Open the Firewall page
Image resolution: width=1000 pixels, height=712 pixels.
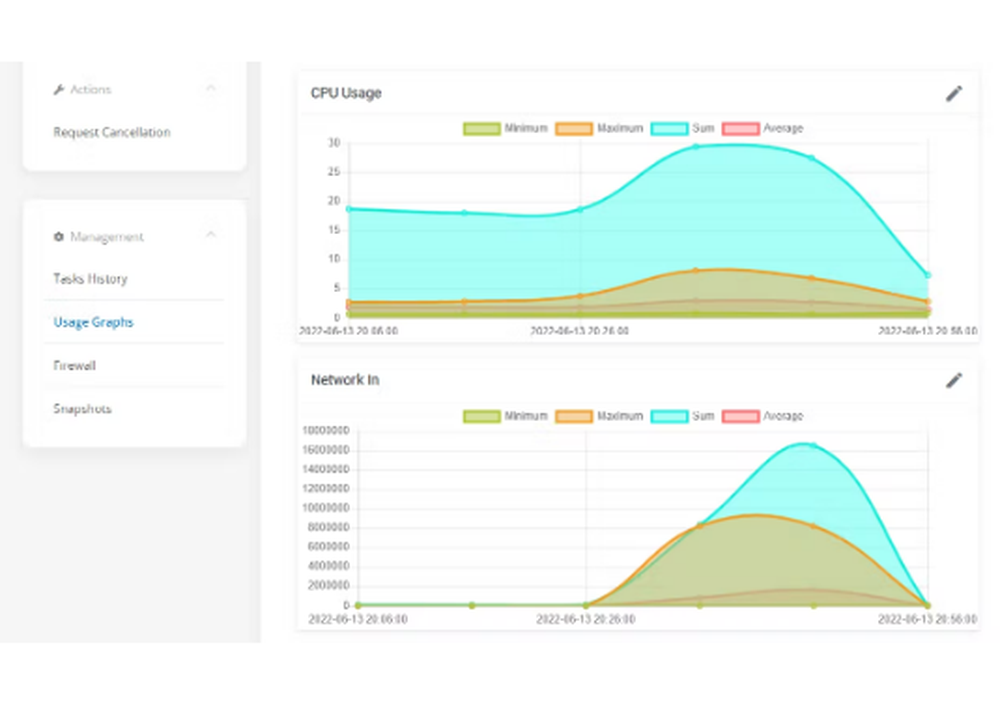point(74,365)
